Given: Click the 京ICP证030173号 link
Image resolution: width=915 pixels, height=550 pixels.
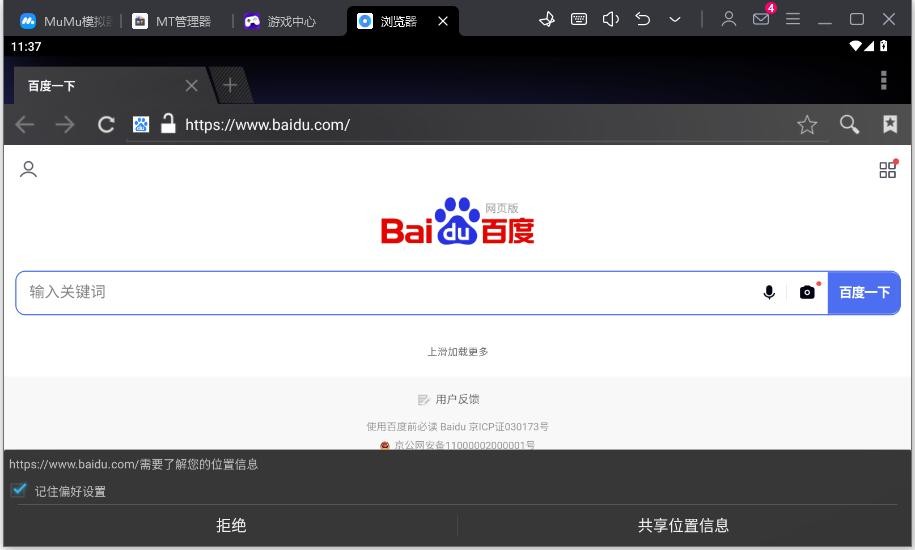Looking at the screenshot, I should point(508,426).
